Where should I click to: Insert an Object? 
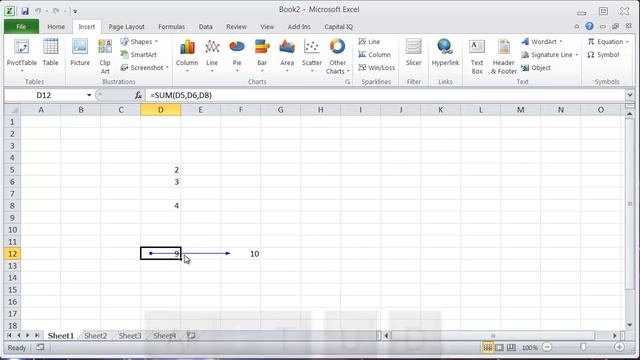(536, 68)
